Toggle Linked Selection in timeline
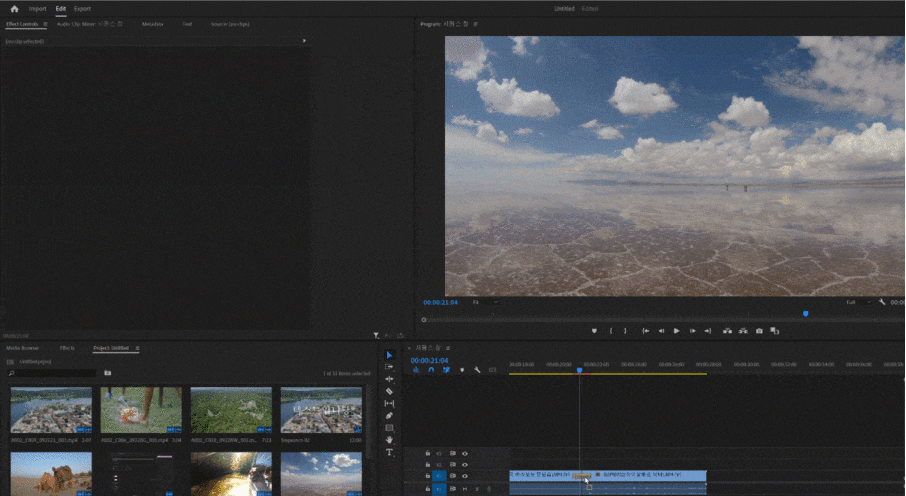The width and height of the screenshot is (906, 496). [x=446, y=370]
